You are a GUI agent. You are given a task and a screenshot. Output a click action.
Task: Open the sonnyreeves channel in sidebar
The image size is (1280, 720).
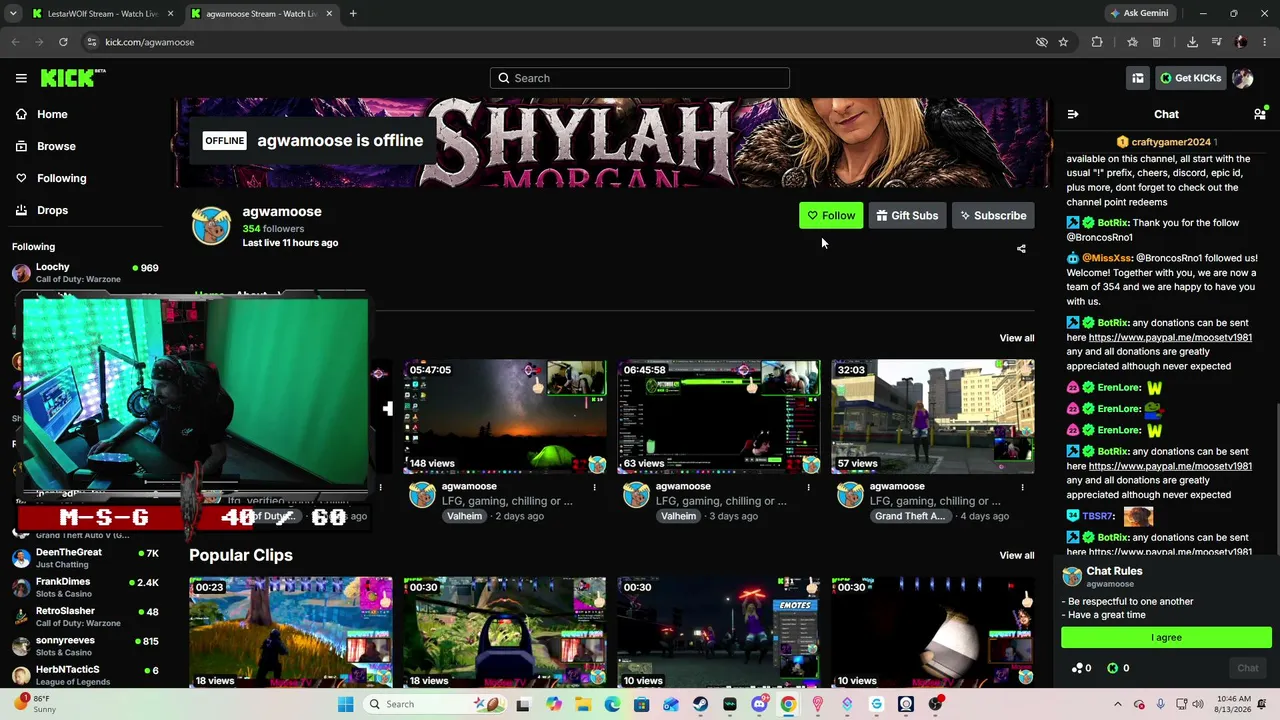click(x=86, y=645)
